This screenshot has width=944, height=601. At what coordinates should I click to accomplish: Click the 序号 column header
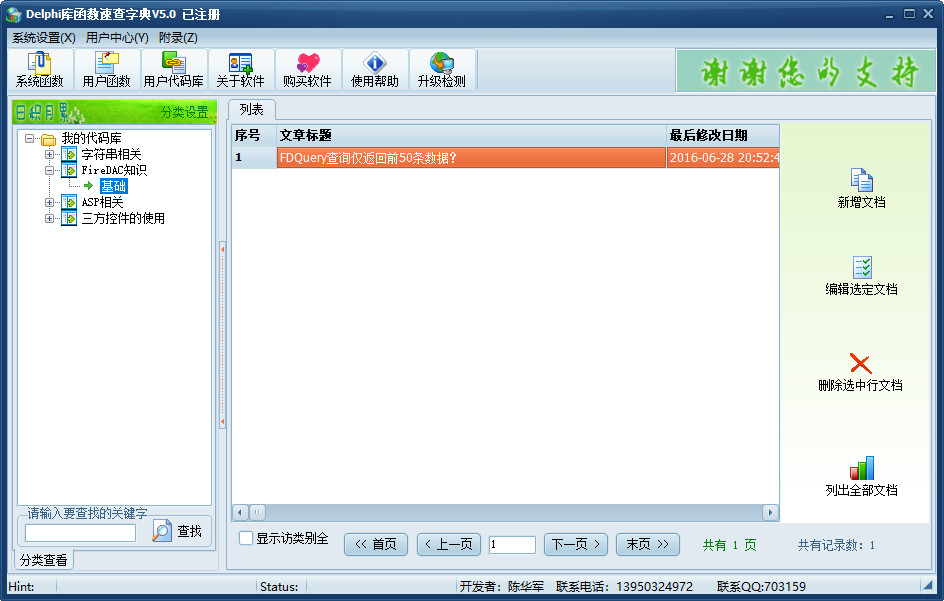254,135
